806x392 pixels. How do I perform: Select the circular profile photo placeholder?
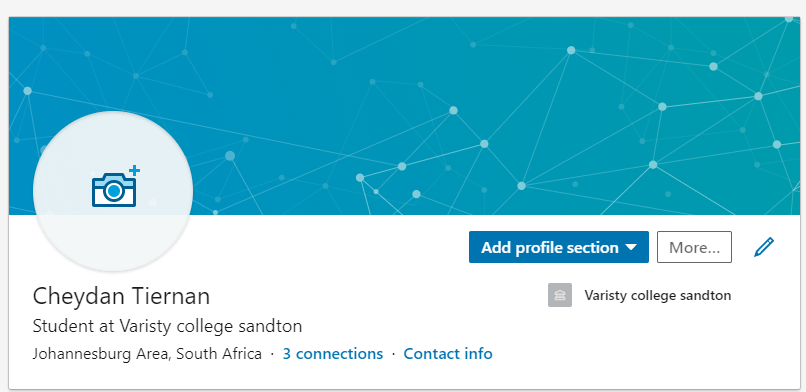pos(113,191)
